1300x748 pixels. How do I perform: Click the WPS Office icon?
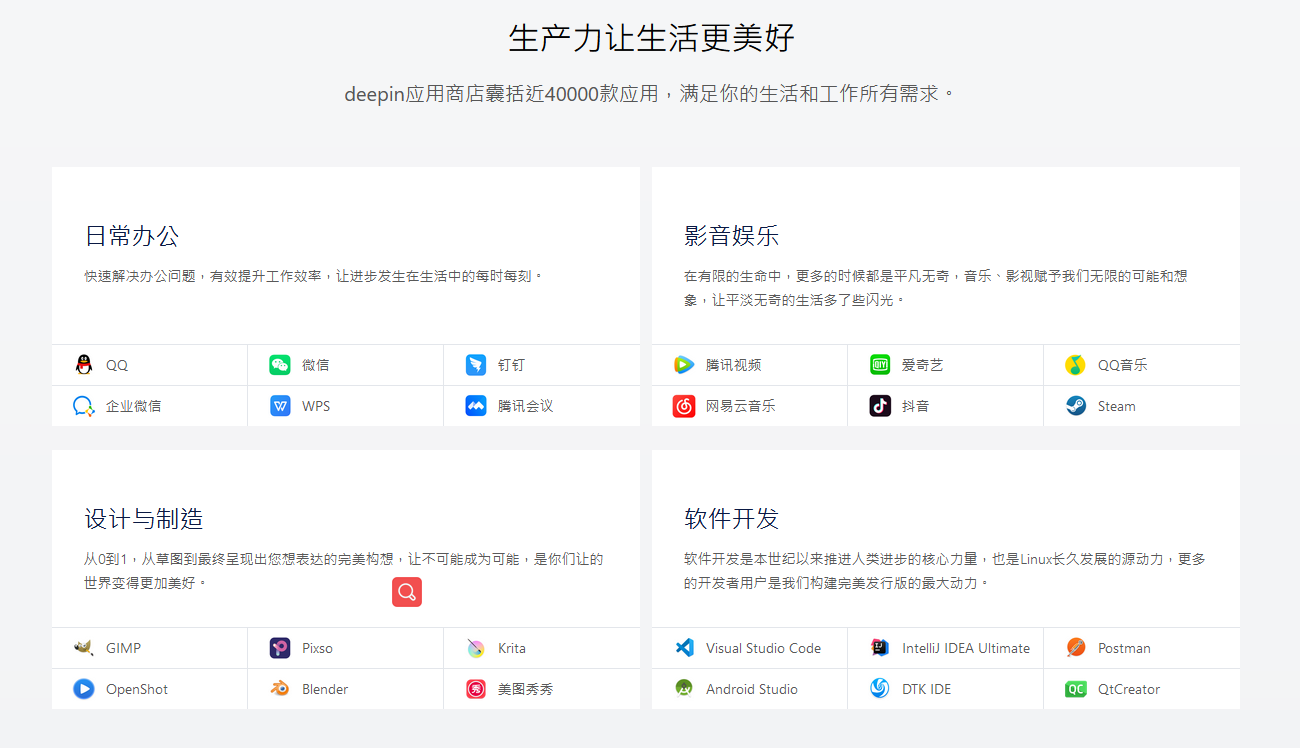[279, 405]
